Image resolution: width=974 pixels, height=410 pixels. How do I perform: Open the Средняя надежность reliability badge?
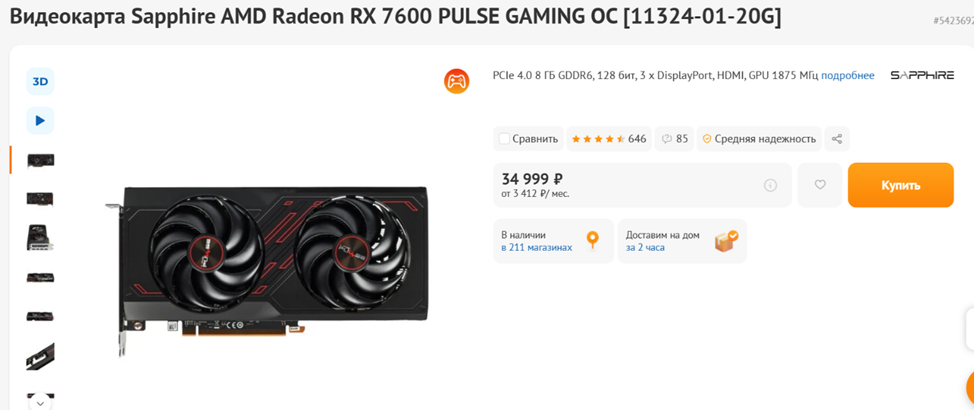[759, 139]
